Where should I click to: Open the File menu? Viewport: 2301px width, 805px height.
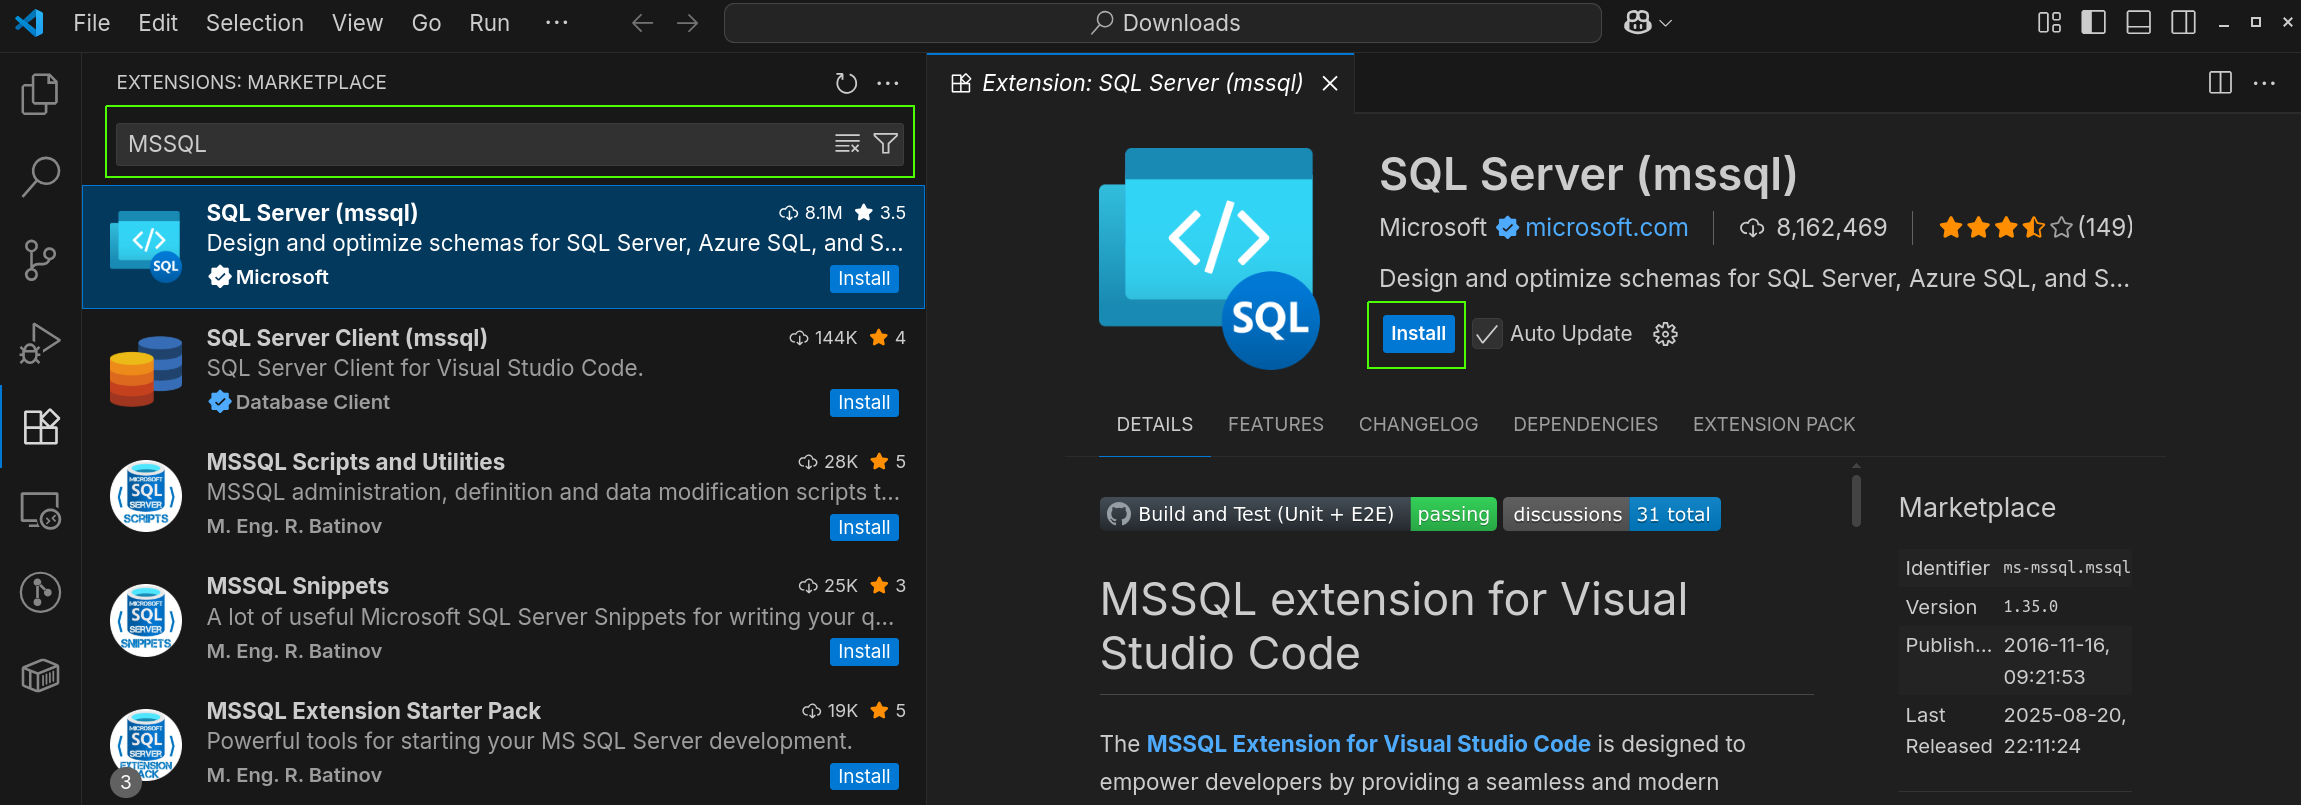coord(92,23)
